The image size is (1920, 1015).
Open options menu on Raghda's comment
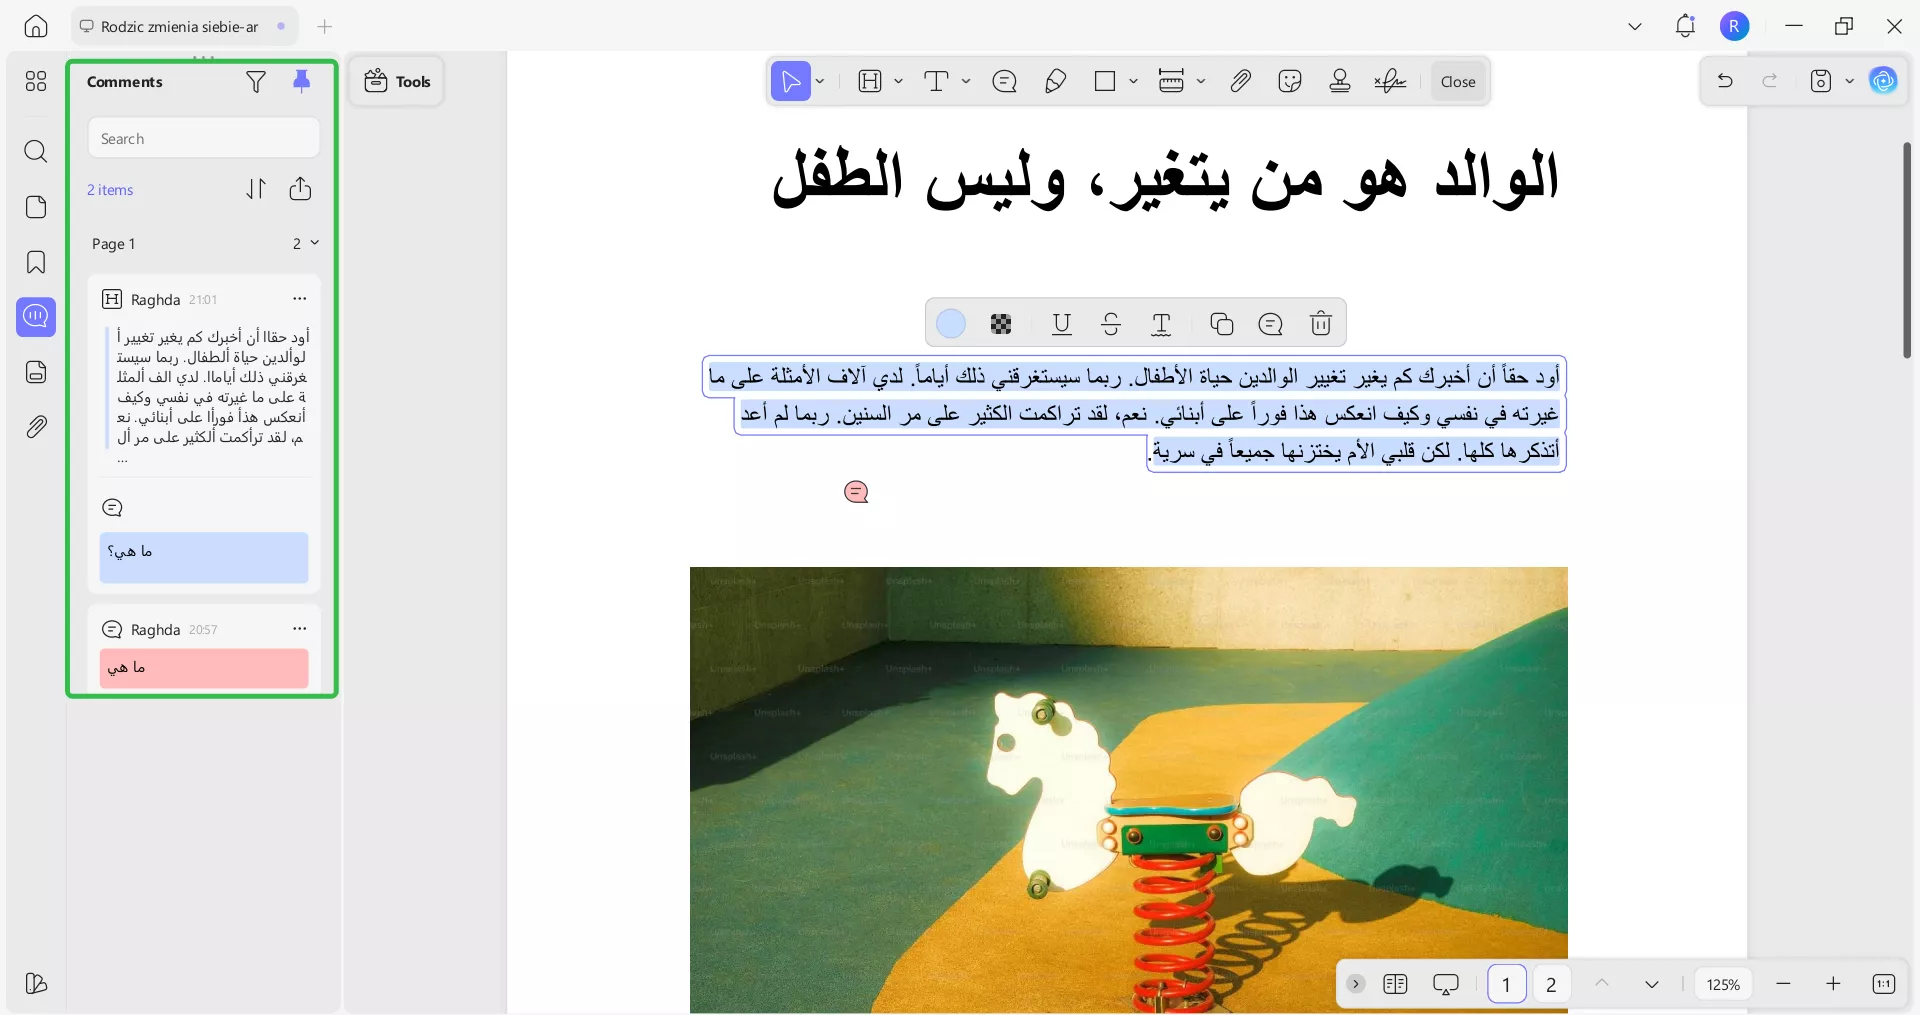(x=299, y=298)
